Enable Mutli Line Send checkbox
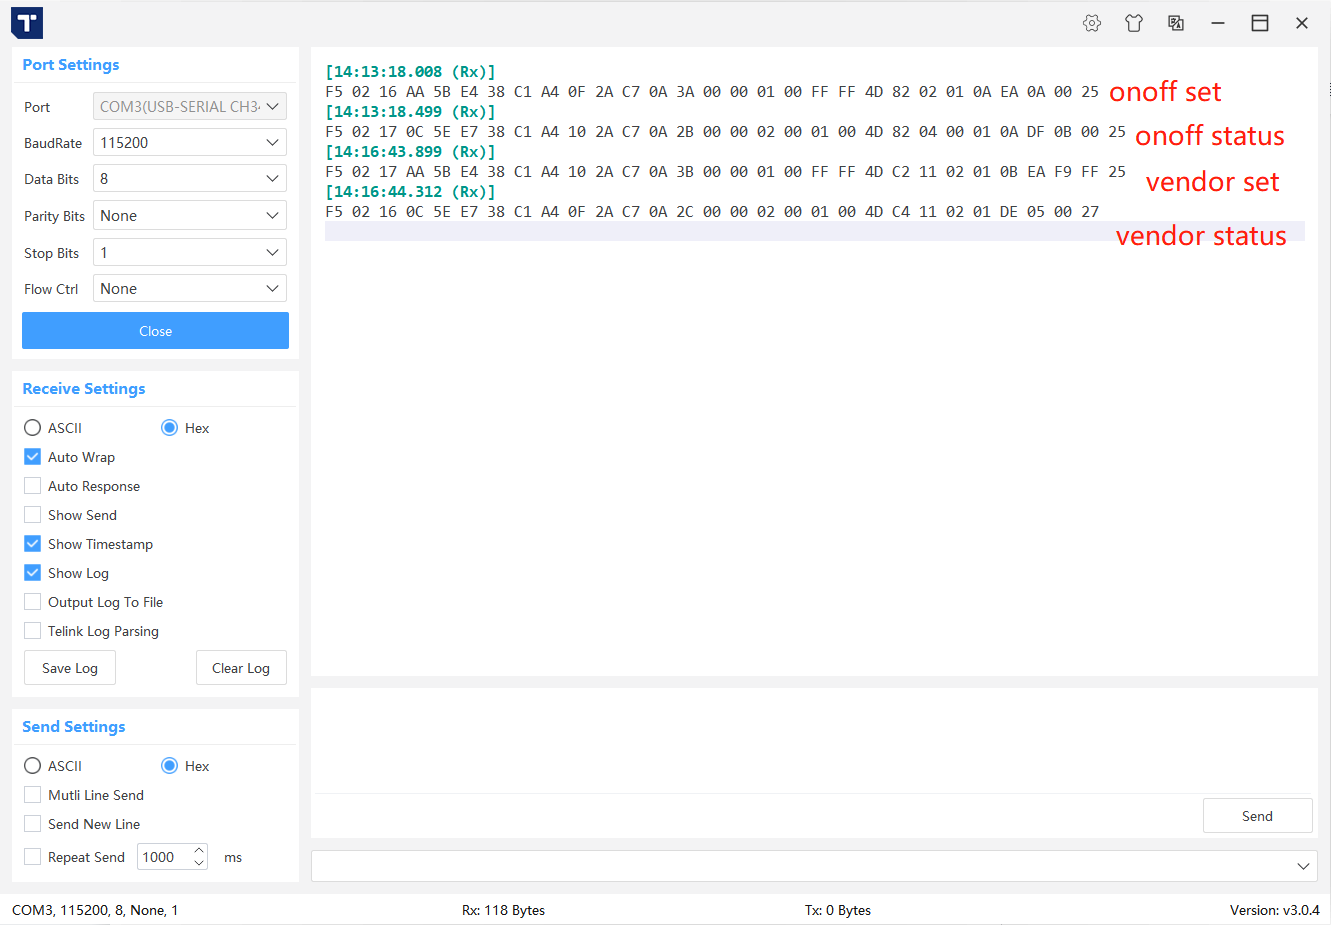 (x=33, y=795)
